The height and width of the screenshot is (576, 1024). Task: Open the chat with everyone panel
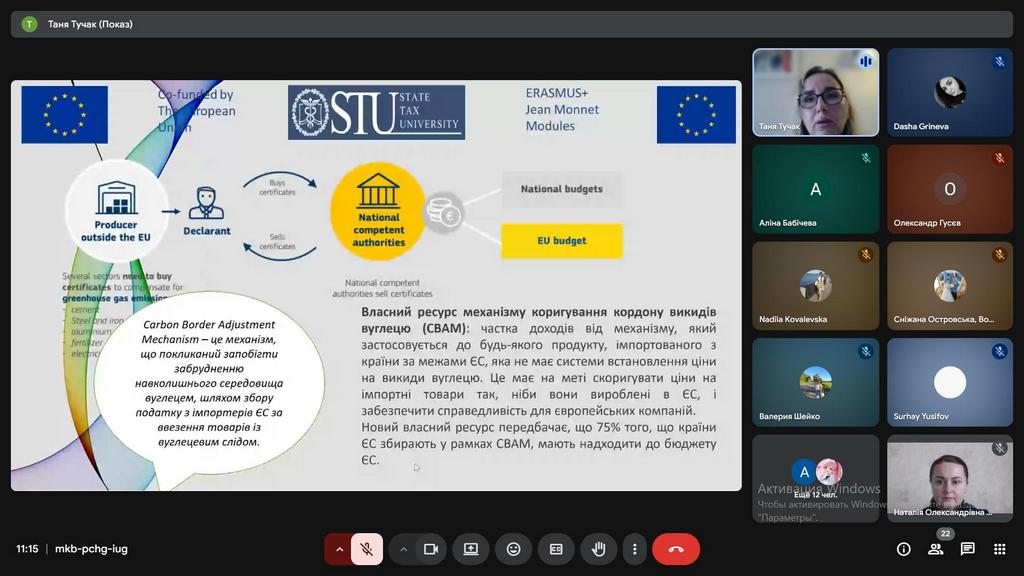click(968, 549)
